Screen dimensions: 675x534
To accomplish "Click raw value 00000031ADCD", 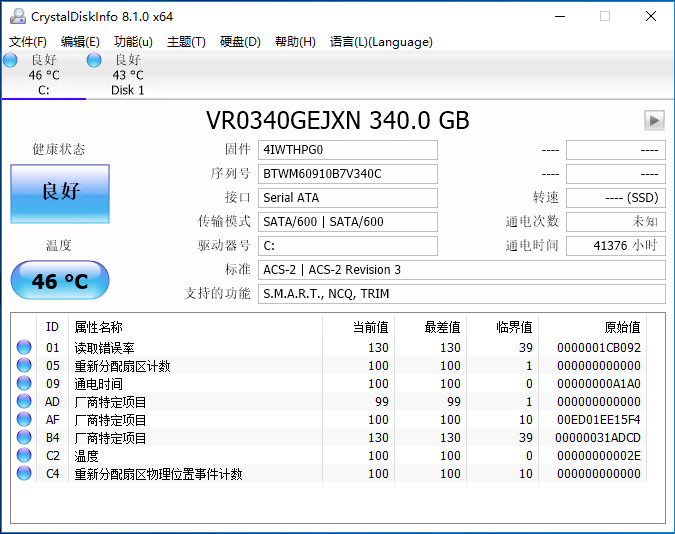I will tap(598, 438).
